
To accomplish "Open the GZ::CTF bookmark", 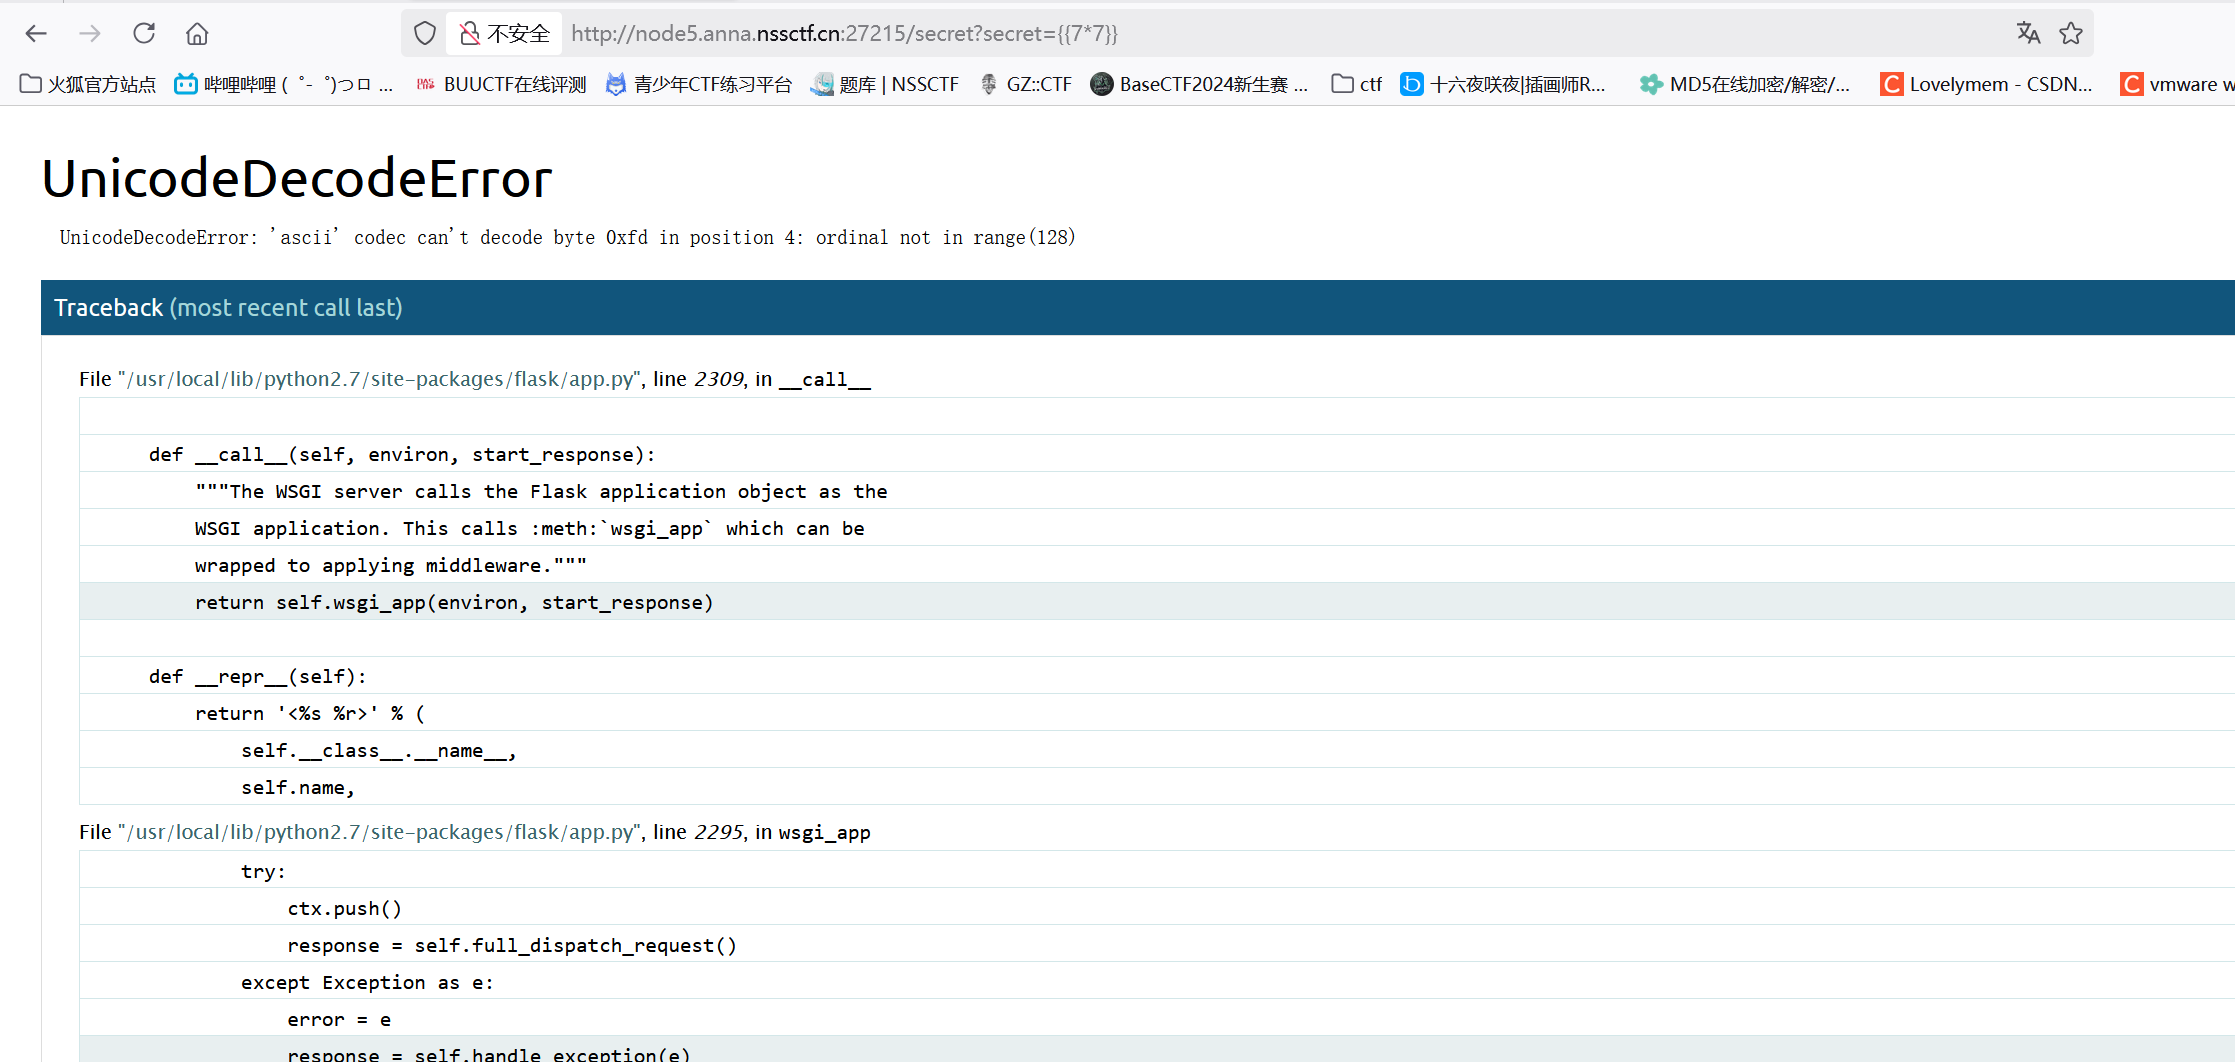I will click(1026, 84).
